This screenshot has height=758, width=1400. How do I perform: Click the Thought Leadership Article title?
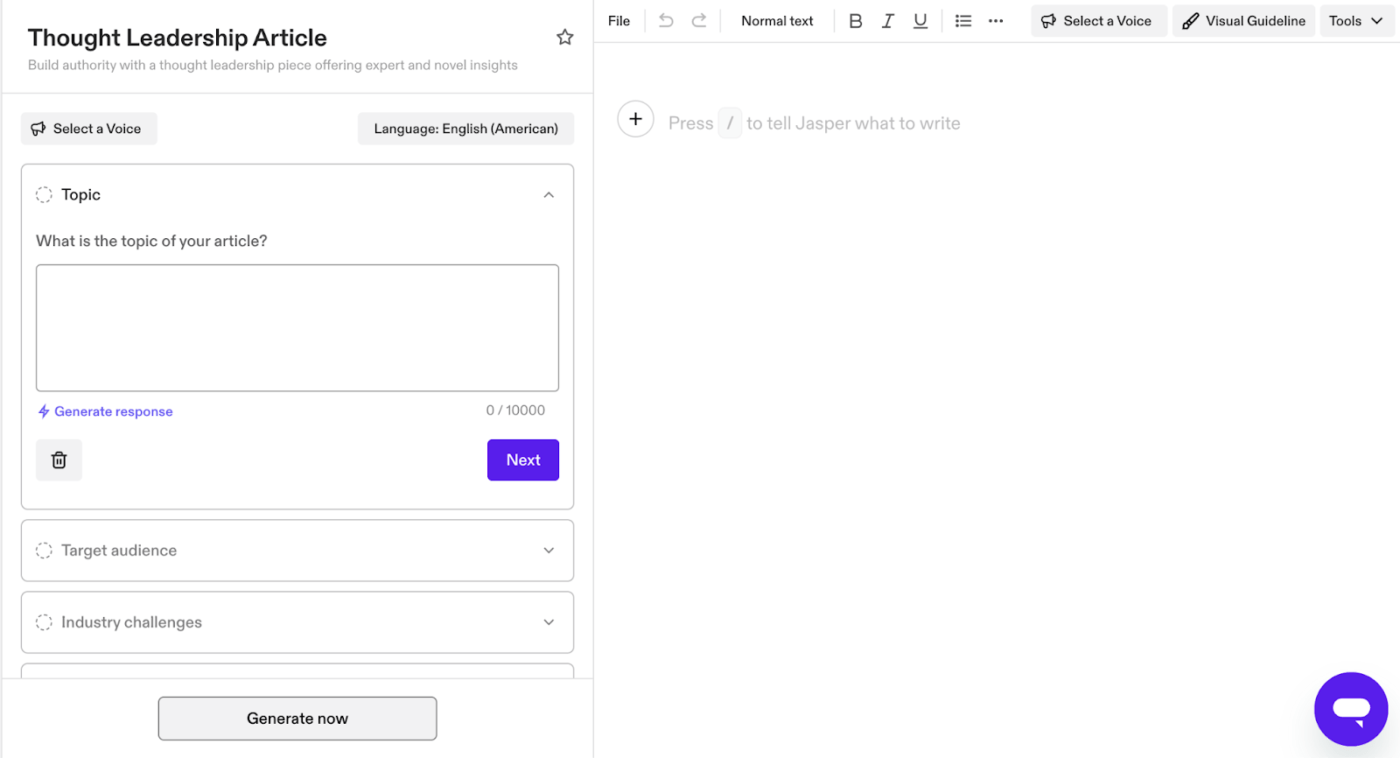pos(177,37)
